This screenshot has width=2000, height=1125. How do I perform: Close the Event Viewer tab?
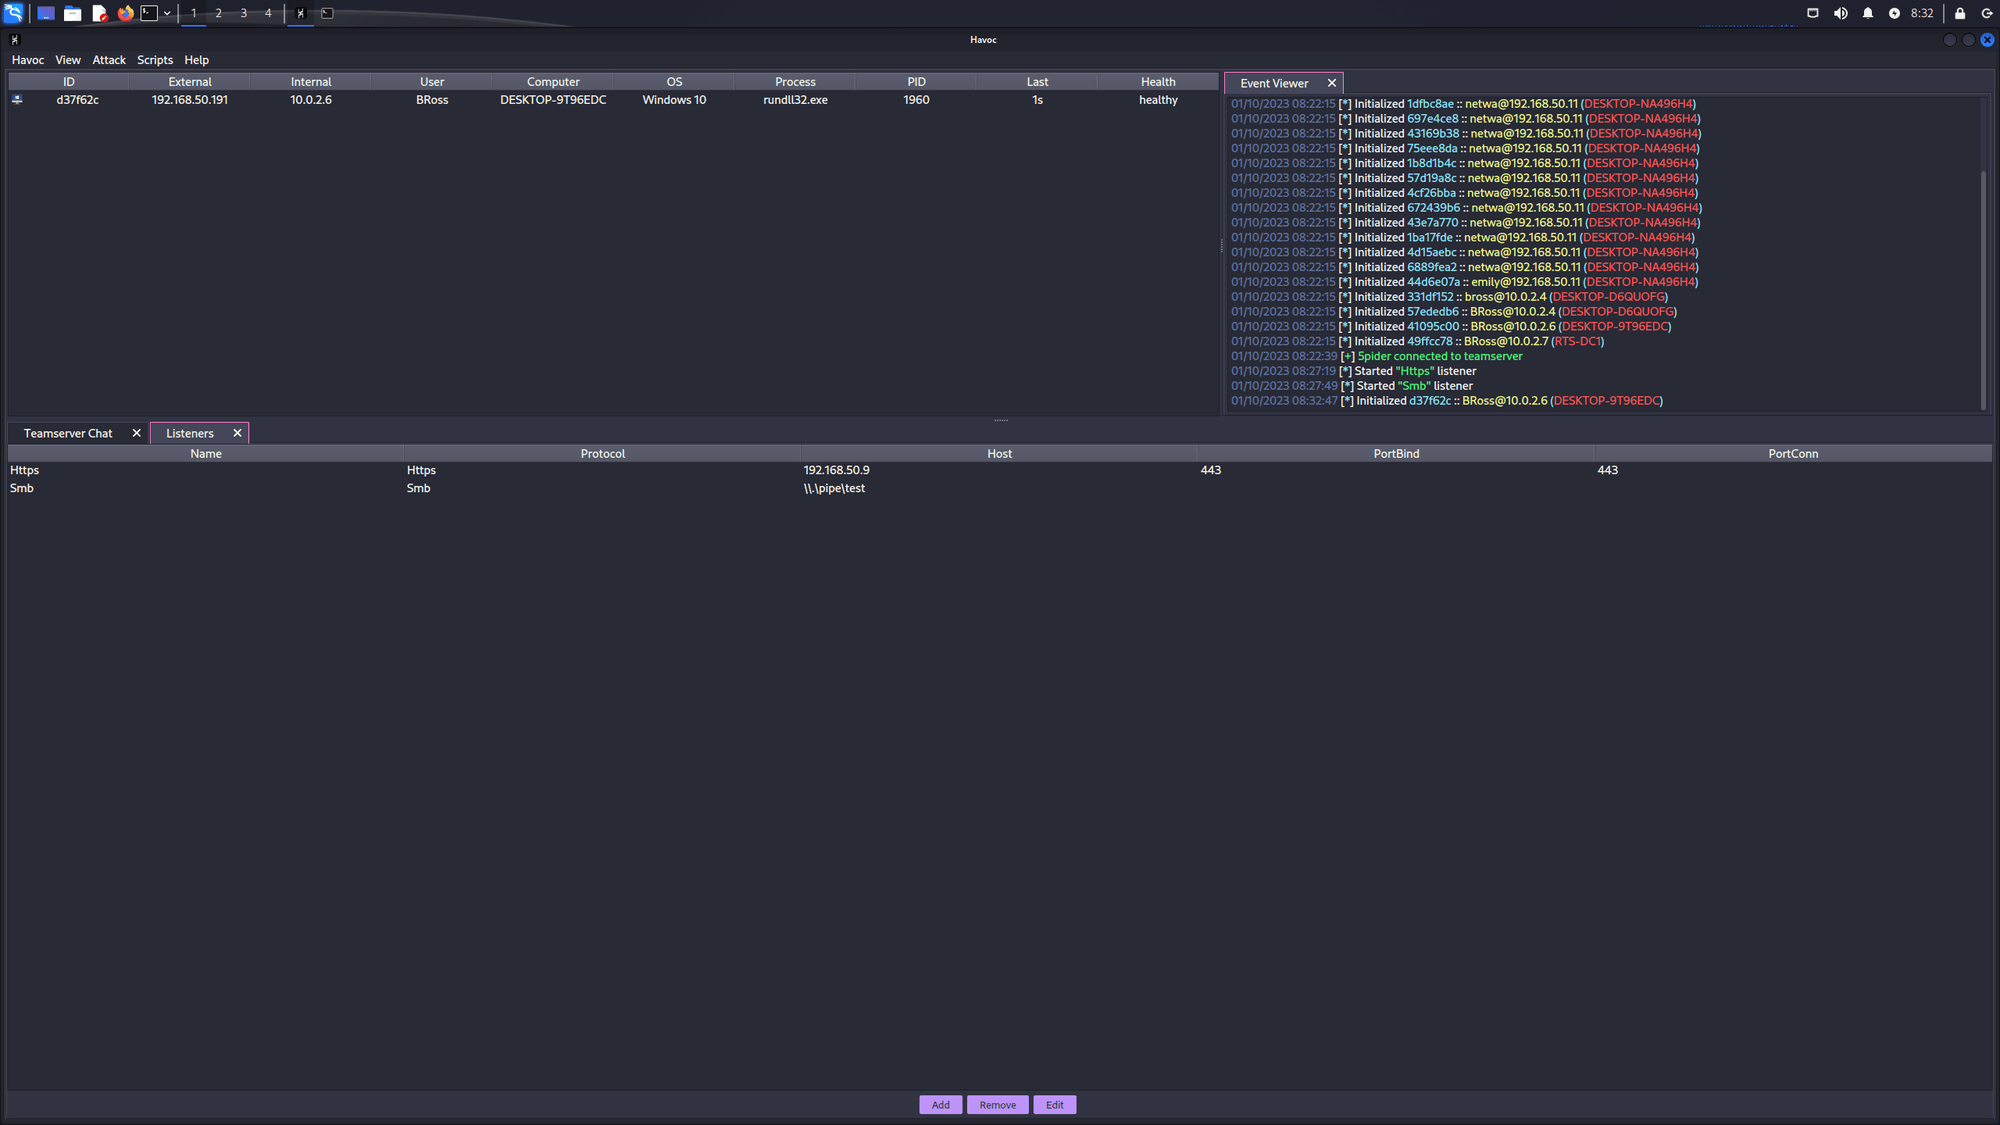click(1331, 83)
